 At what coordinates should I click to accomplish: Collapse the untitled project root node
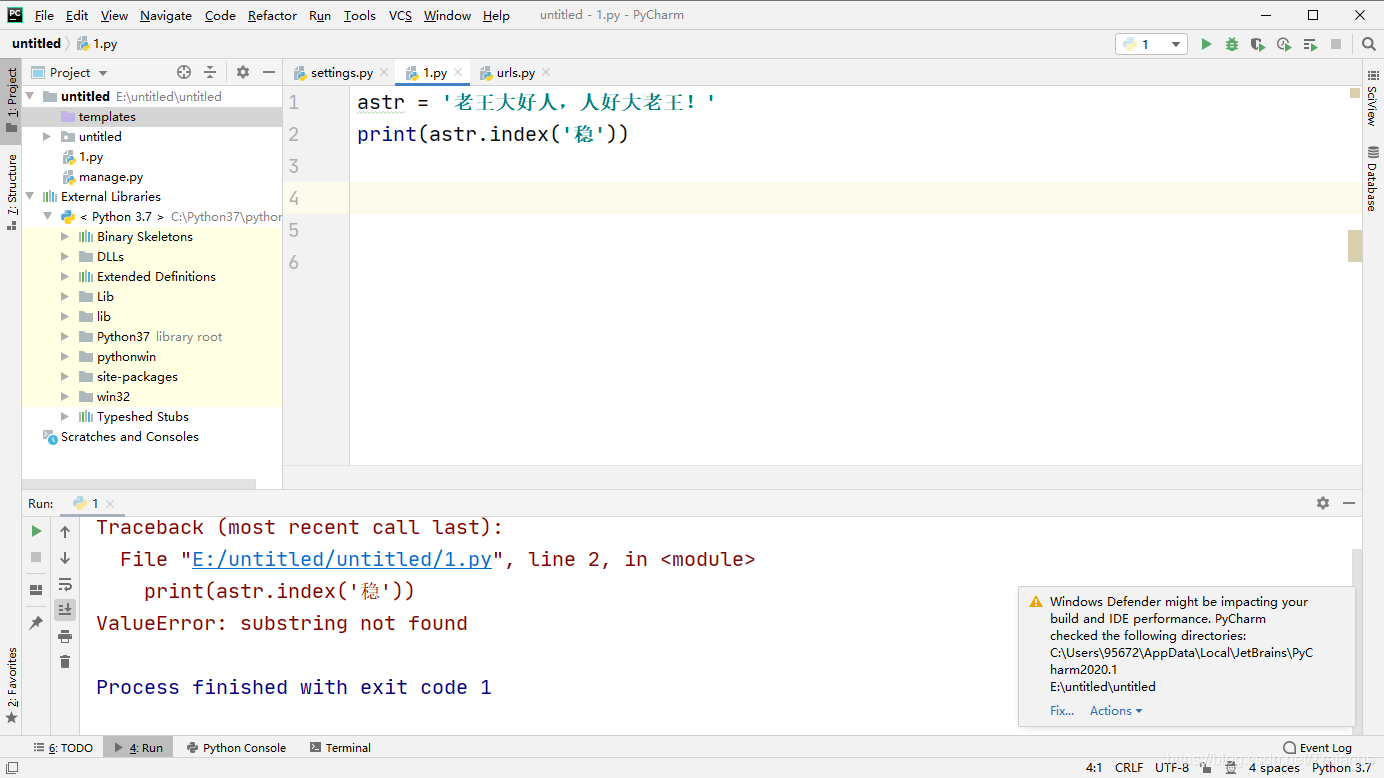coord(29,97)
